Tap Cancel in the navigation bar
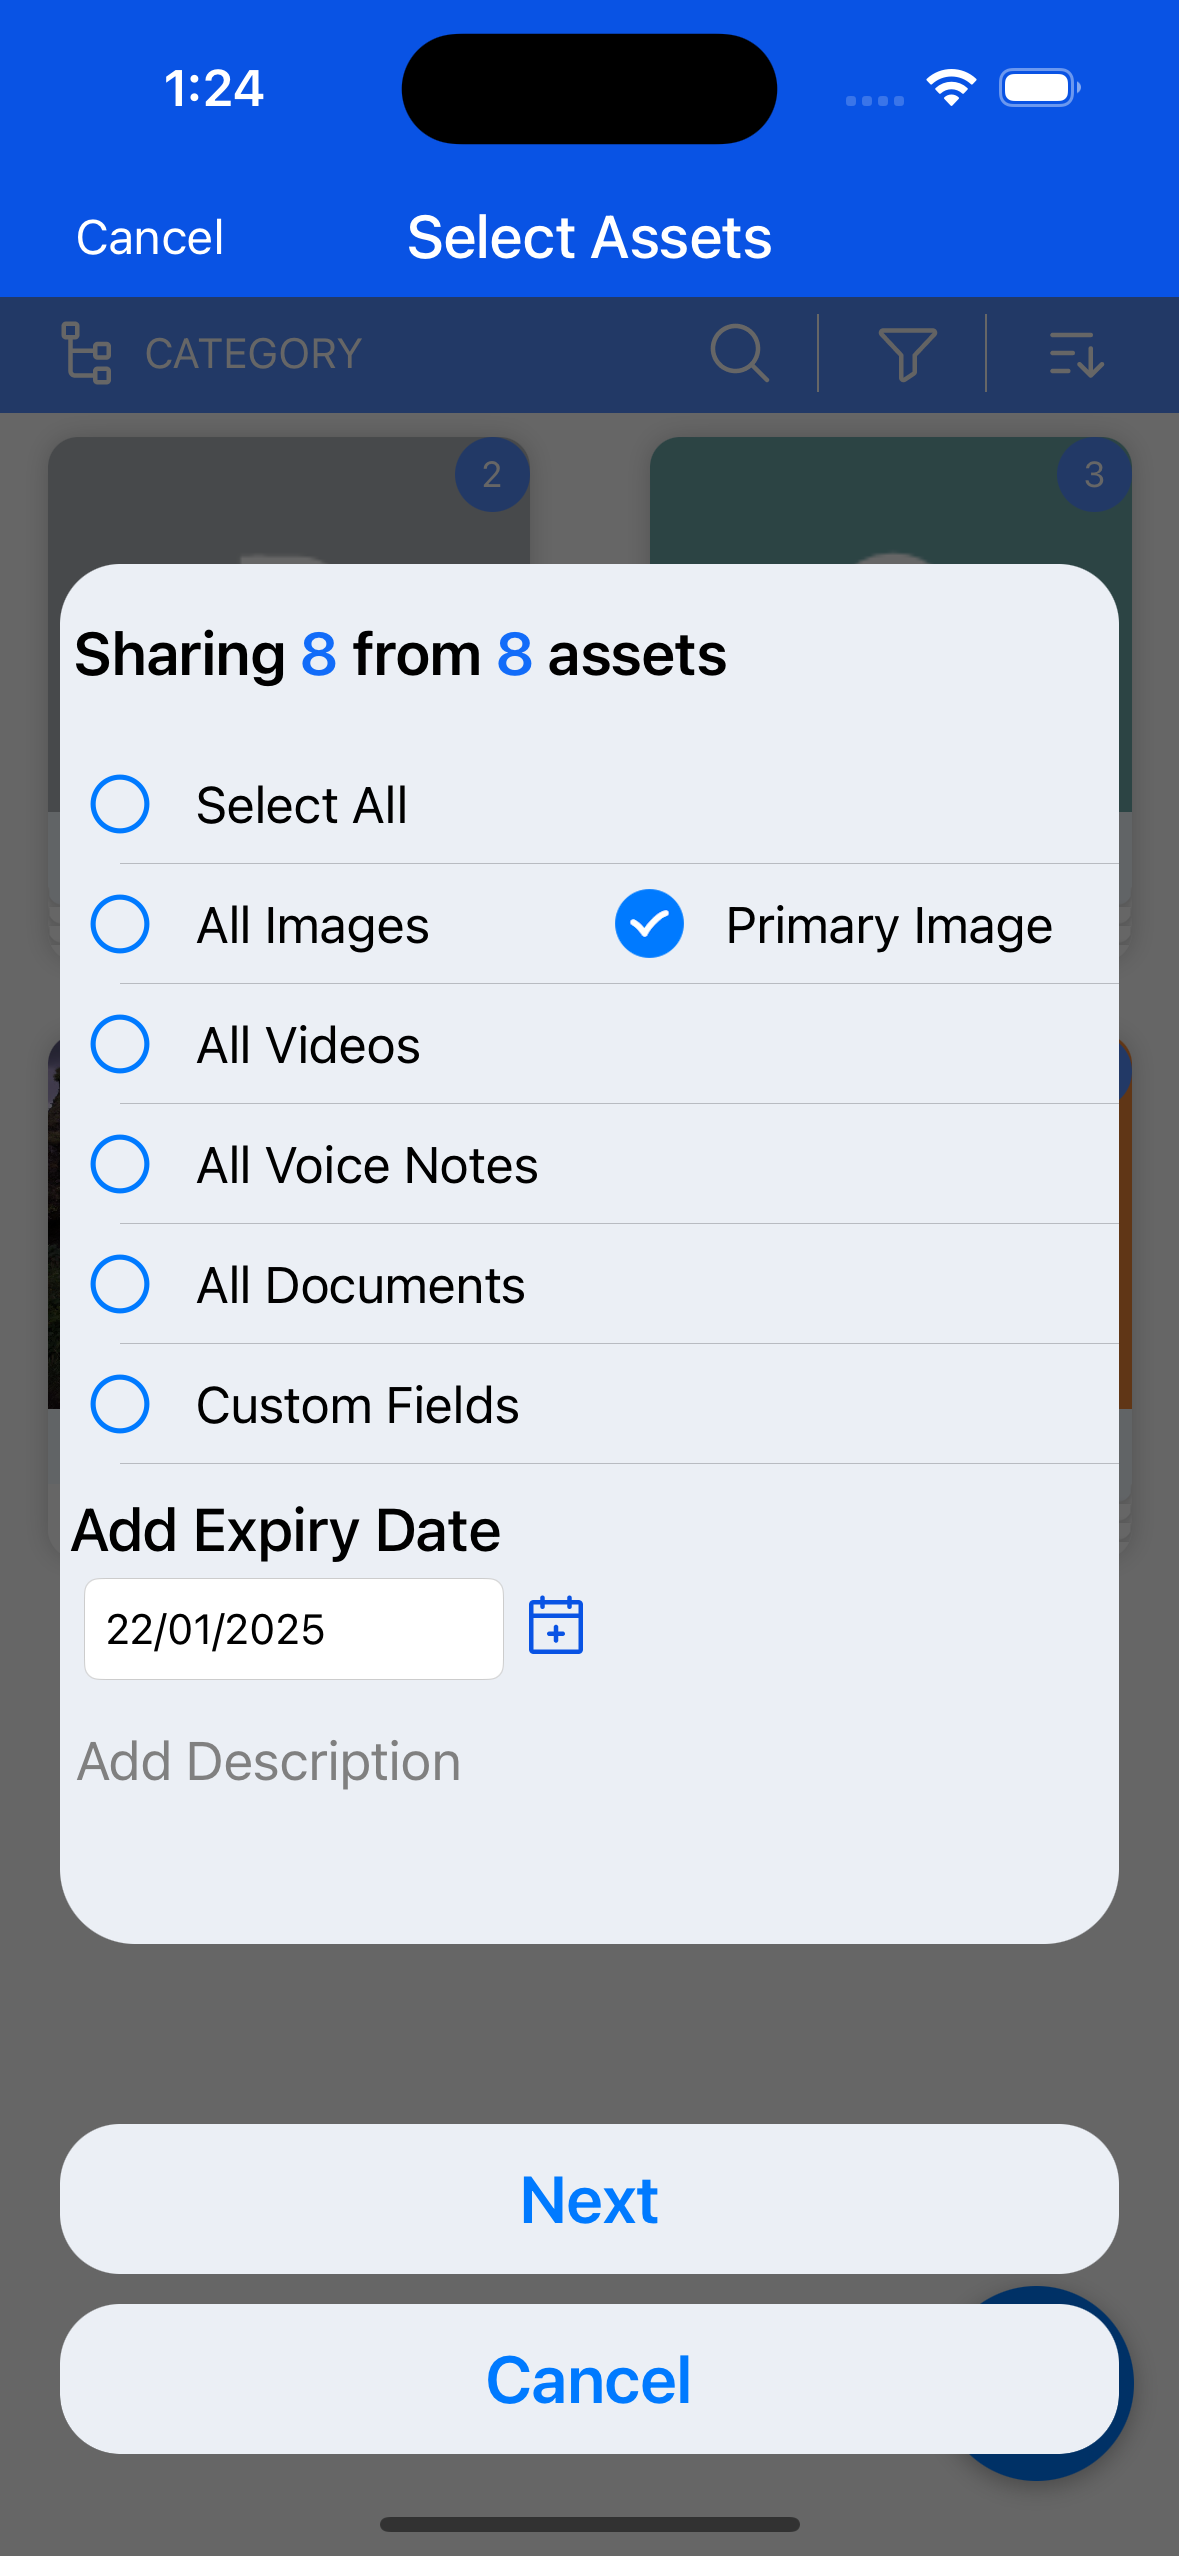The image size is (1179, 2556). (x=150, y=238)
